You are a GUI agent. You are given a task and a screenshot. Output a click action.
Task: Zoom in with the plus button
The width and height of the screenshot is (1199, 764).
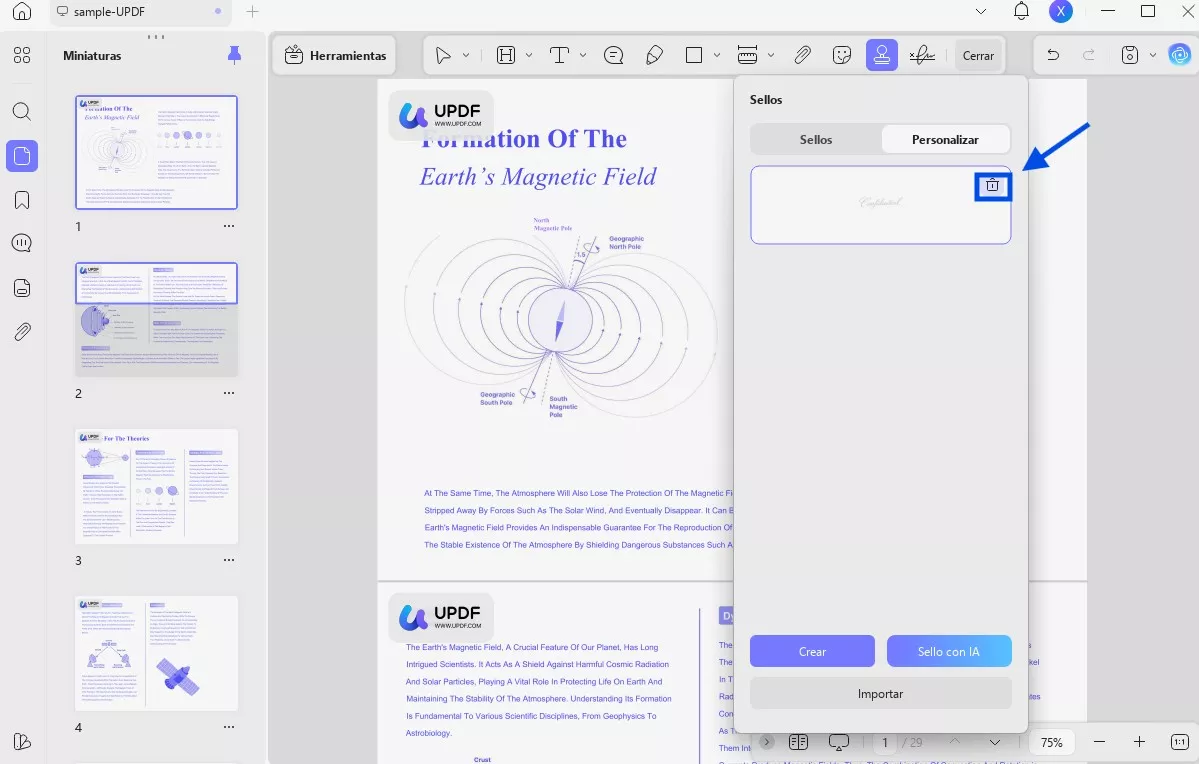click(1139, 742)
